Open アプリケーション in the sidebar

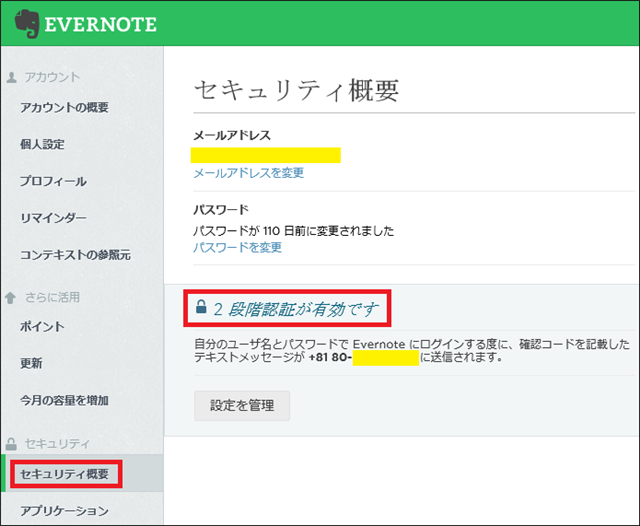coord(64,511)
